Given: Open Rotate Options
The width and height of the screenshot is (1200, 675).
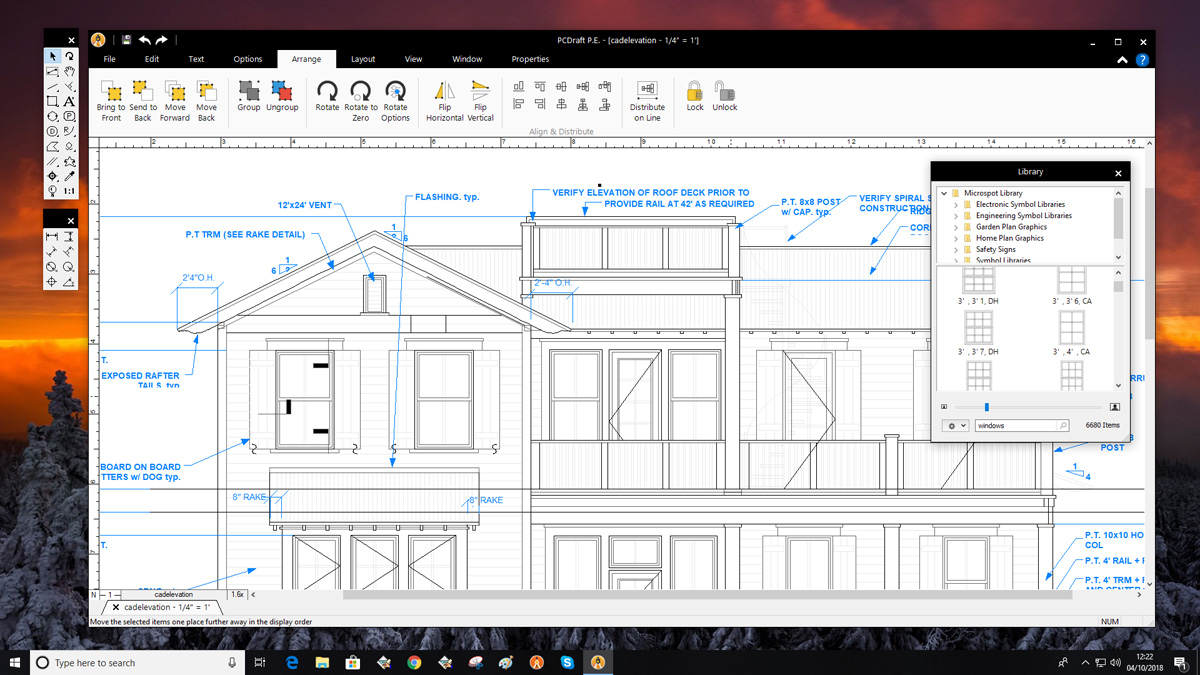Looking at the screenshot, I should 395,92.
